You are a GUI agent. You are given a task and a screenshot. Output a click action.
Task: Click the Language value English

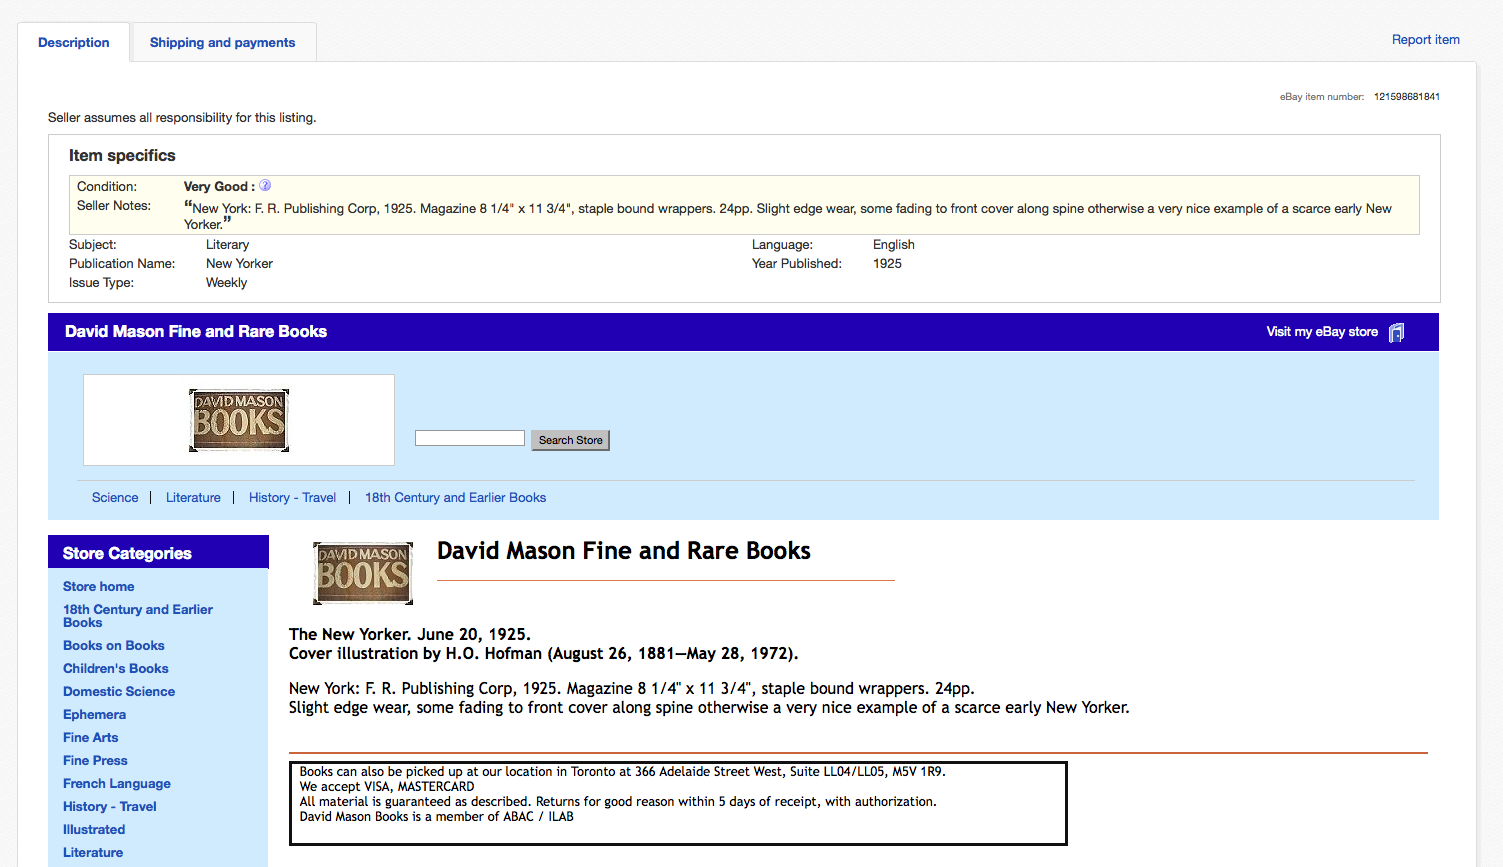coord(894,244)
